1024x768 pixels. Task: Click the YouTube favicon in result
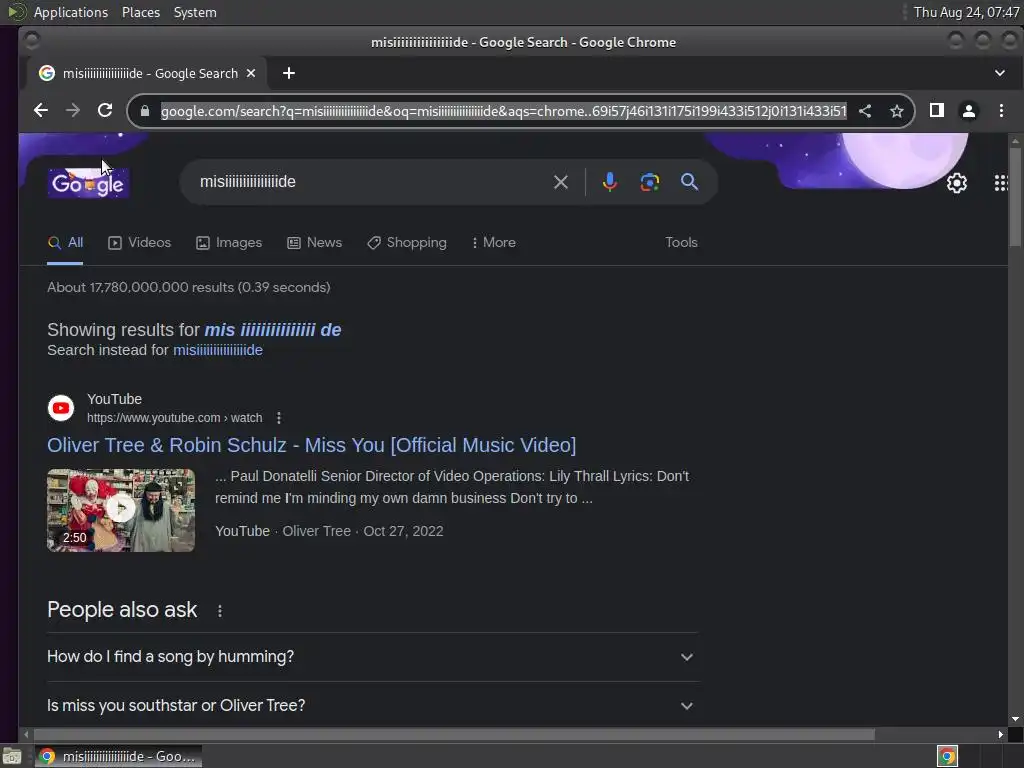pyautogui.click(x=61, y=408)
